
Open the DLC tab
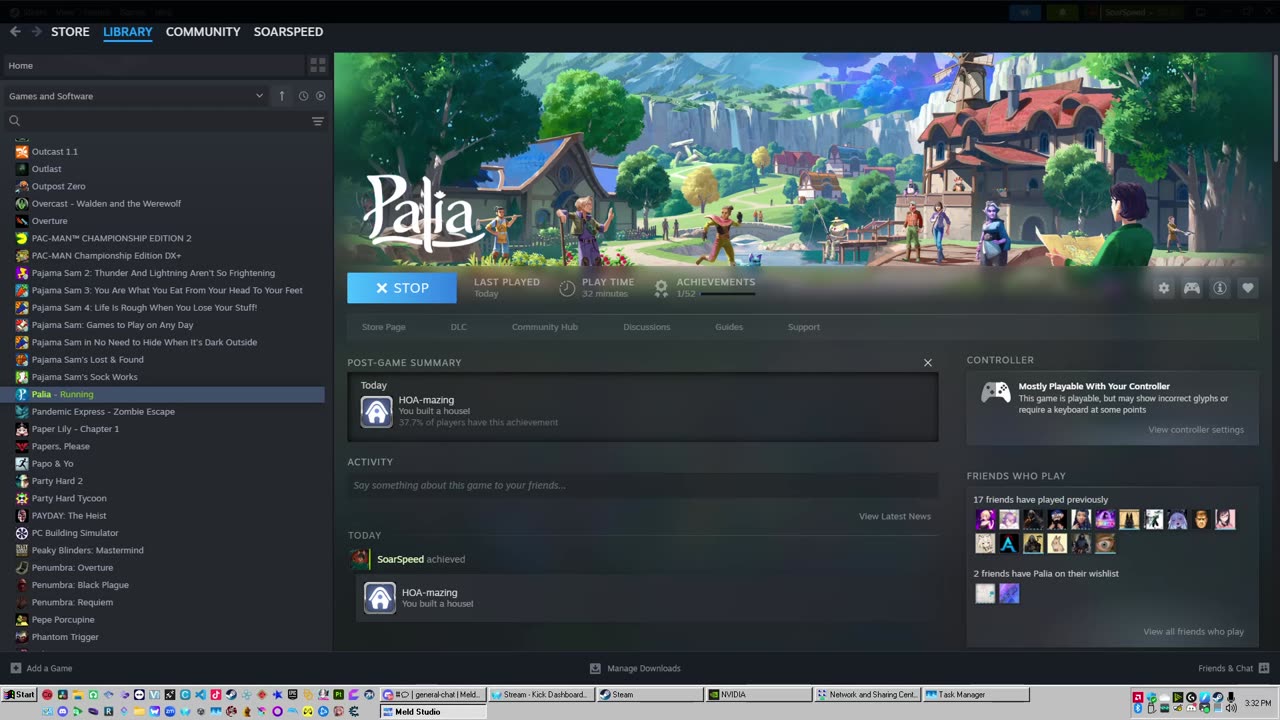pyautogui.click(x=458, y=327)
